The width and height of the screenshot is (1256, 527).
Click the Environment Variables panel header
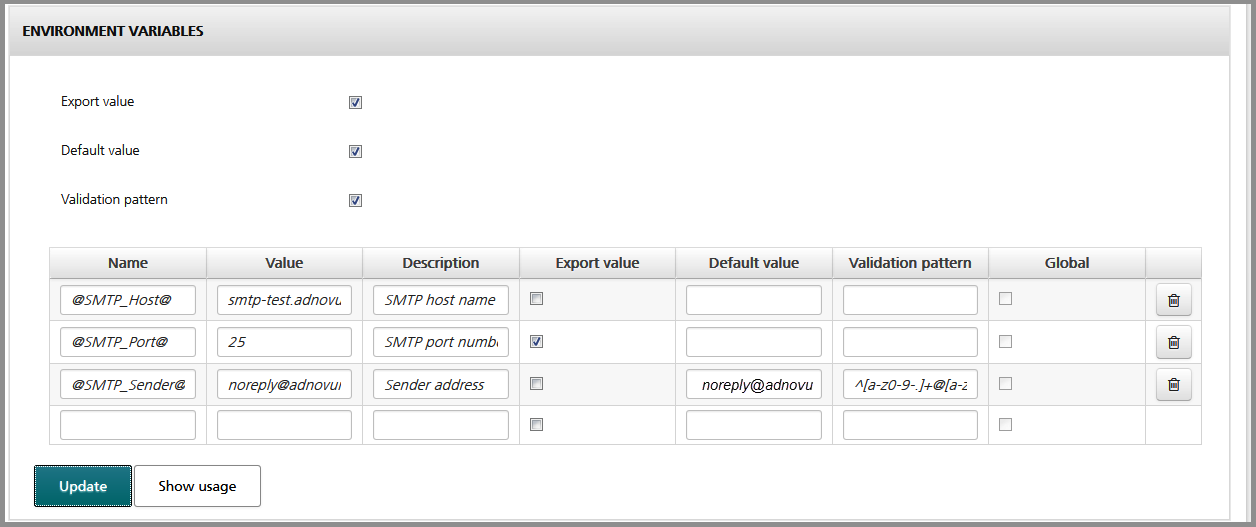click(619, 31)
